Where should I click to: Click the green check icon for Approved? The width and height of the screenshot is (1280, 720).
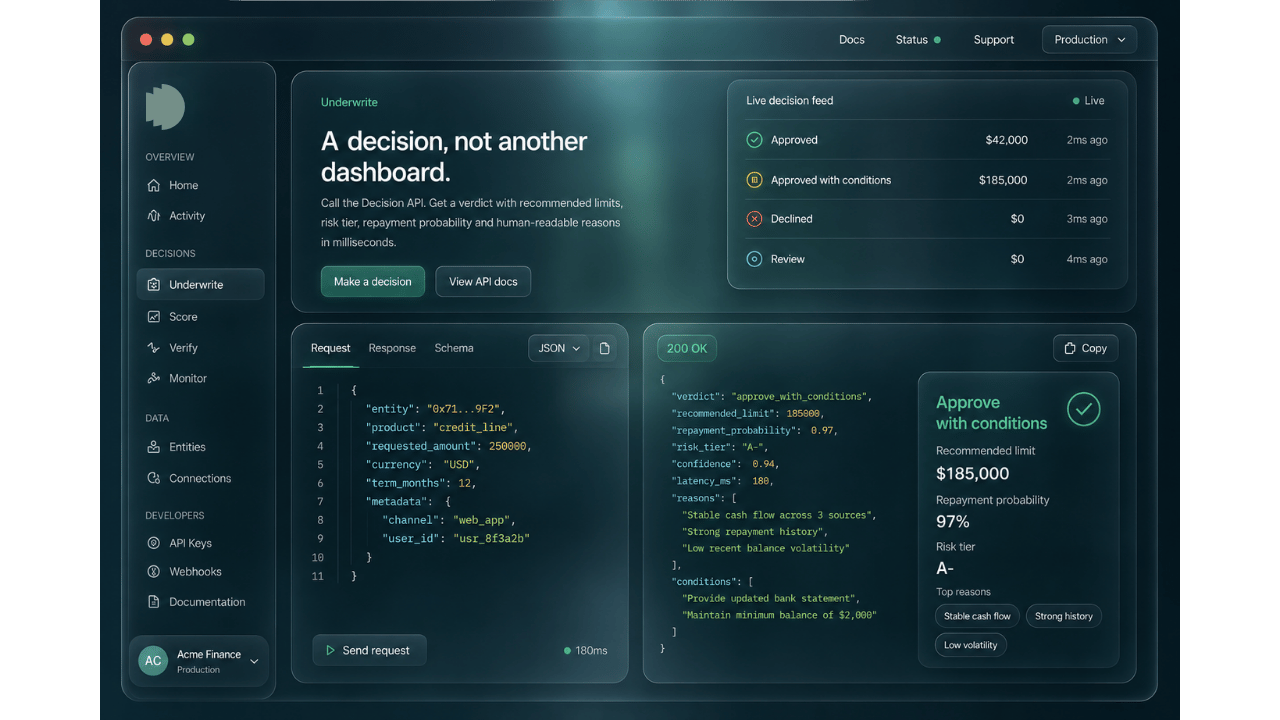(x=755, y=140)
